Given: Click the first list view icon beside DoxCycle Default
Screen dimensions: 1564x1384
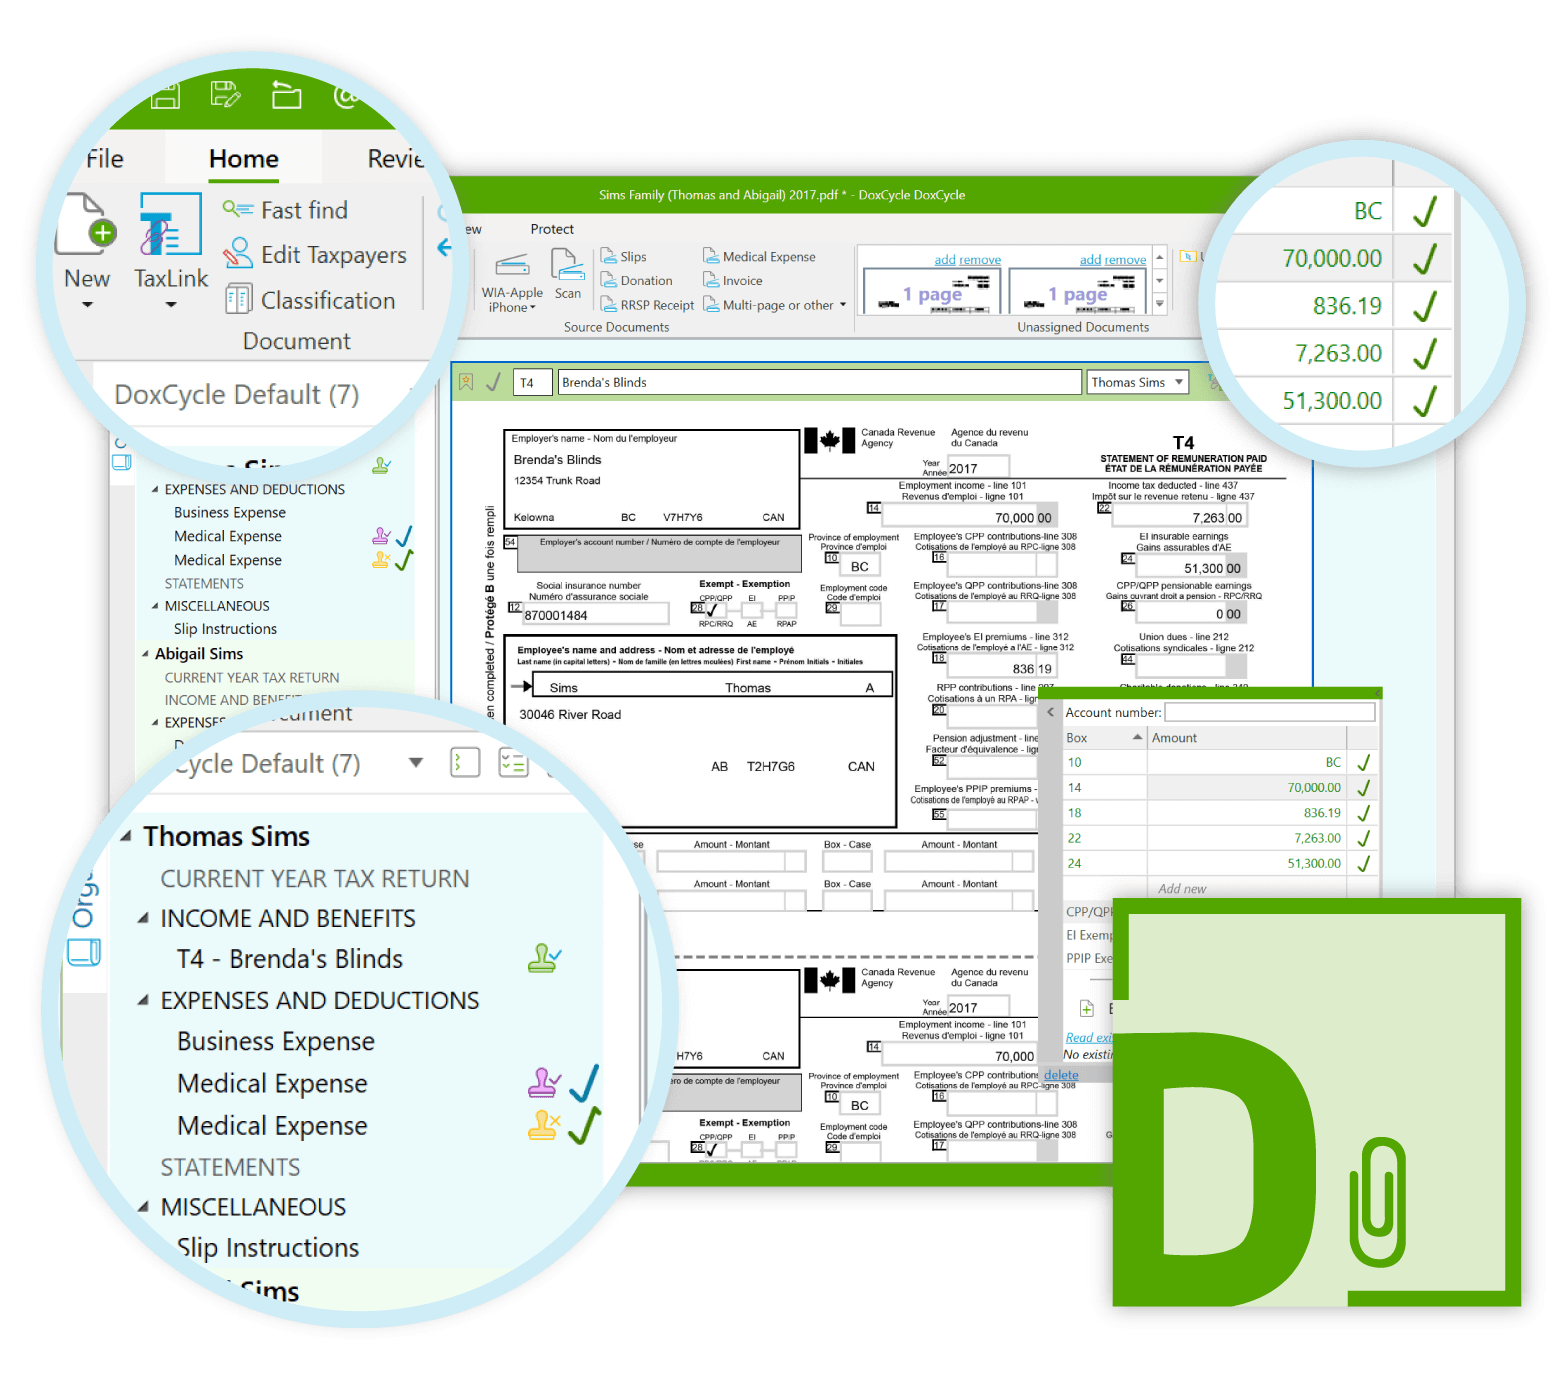Looking at the screenshot, I should [465, 763].
